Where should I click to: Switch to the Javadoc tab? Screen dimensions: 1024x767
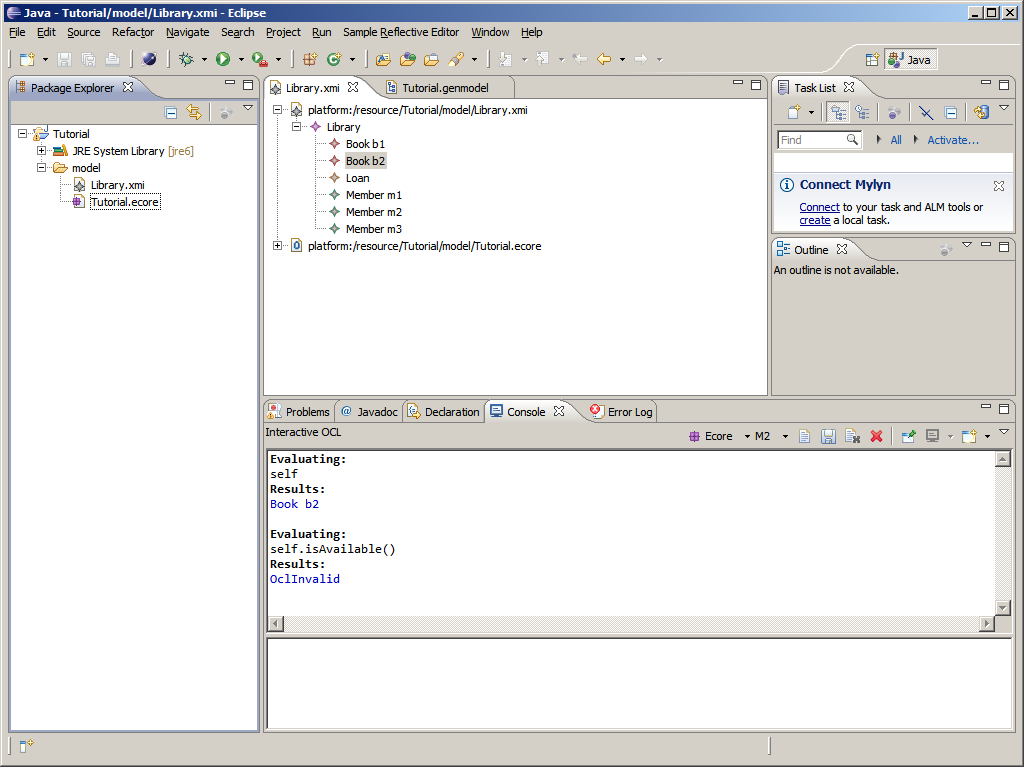coord(369,412)
